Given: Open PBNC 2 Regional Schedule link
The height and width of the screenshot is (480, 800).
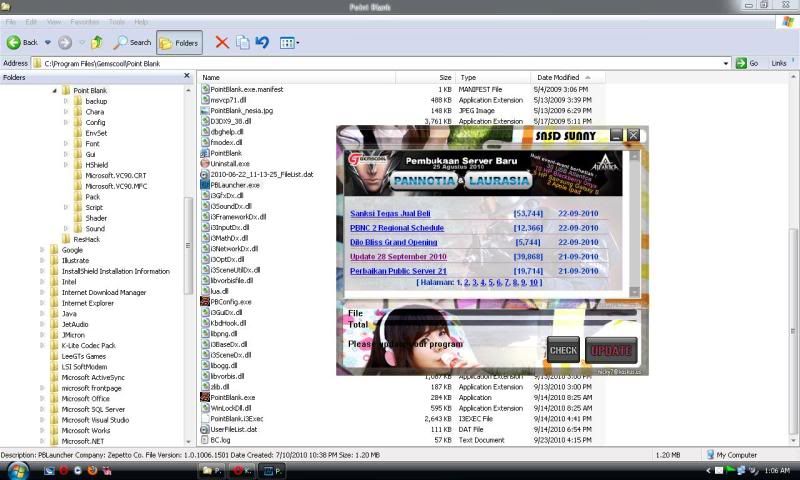Looking at the screenshot, I should tap(397, 228).
